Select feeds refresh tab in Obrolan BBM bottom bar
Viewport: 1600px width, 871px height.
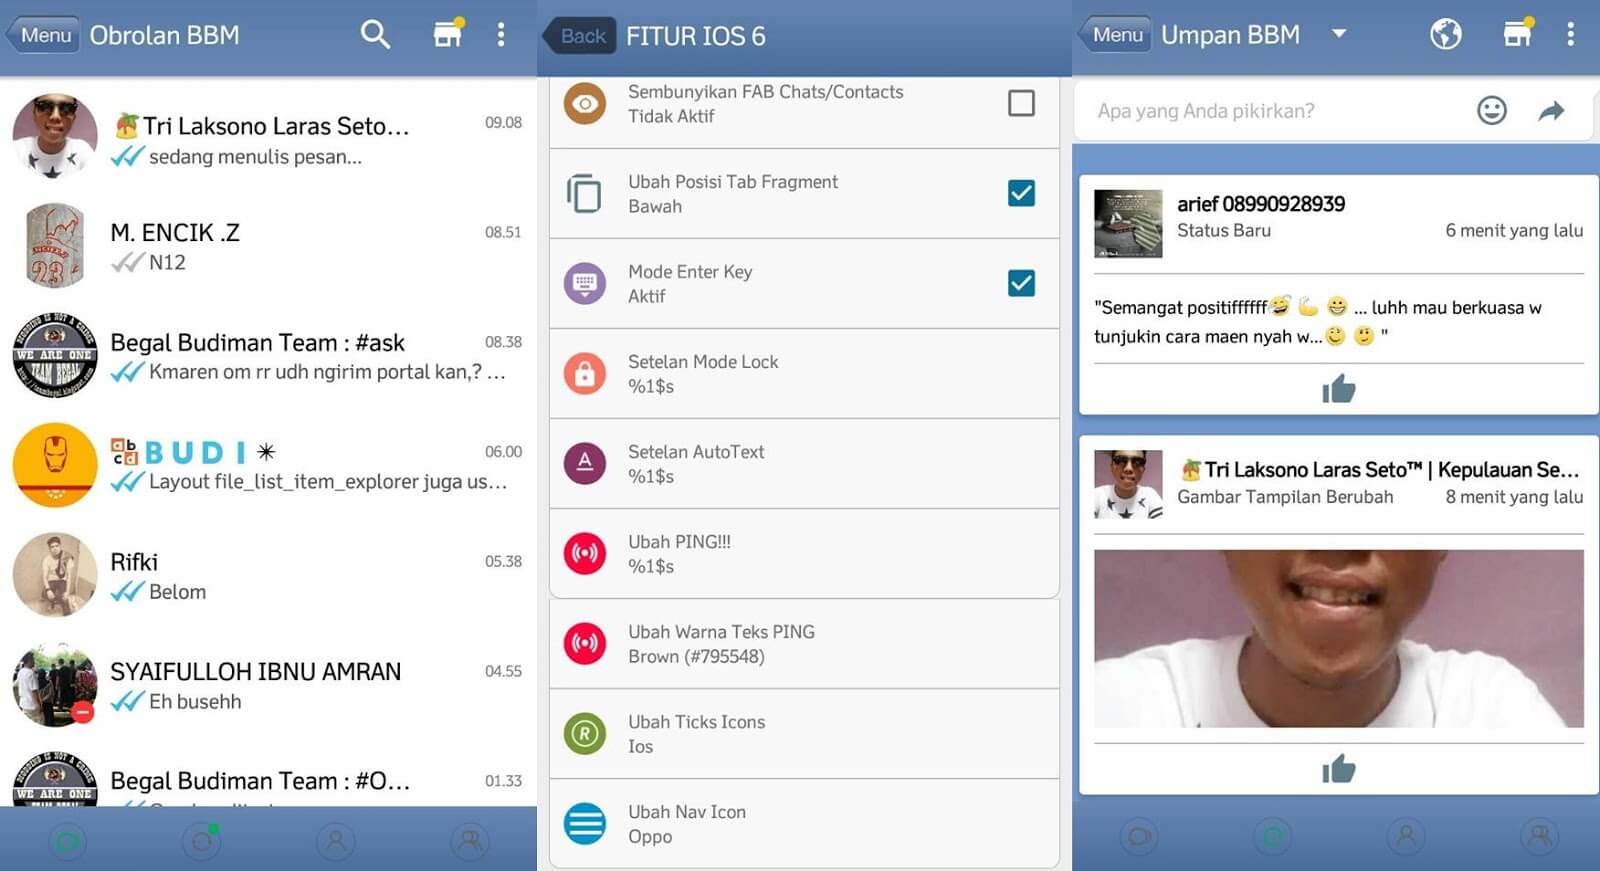[x=201, y=841]
